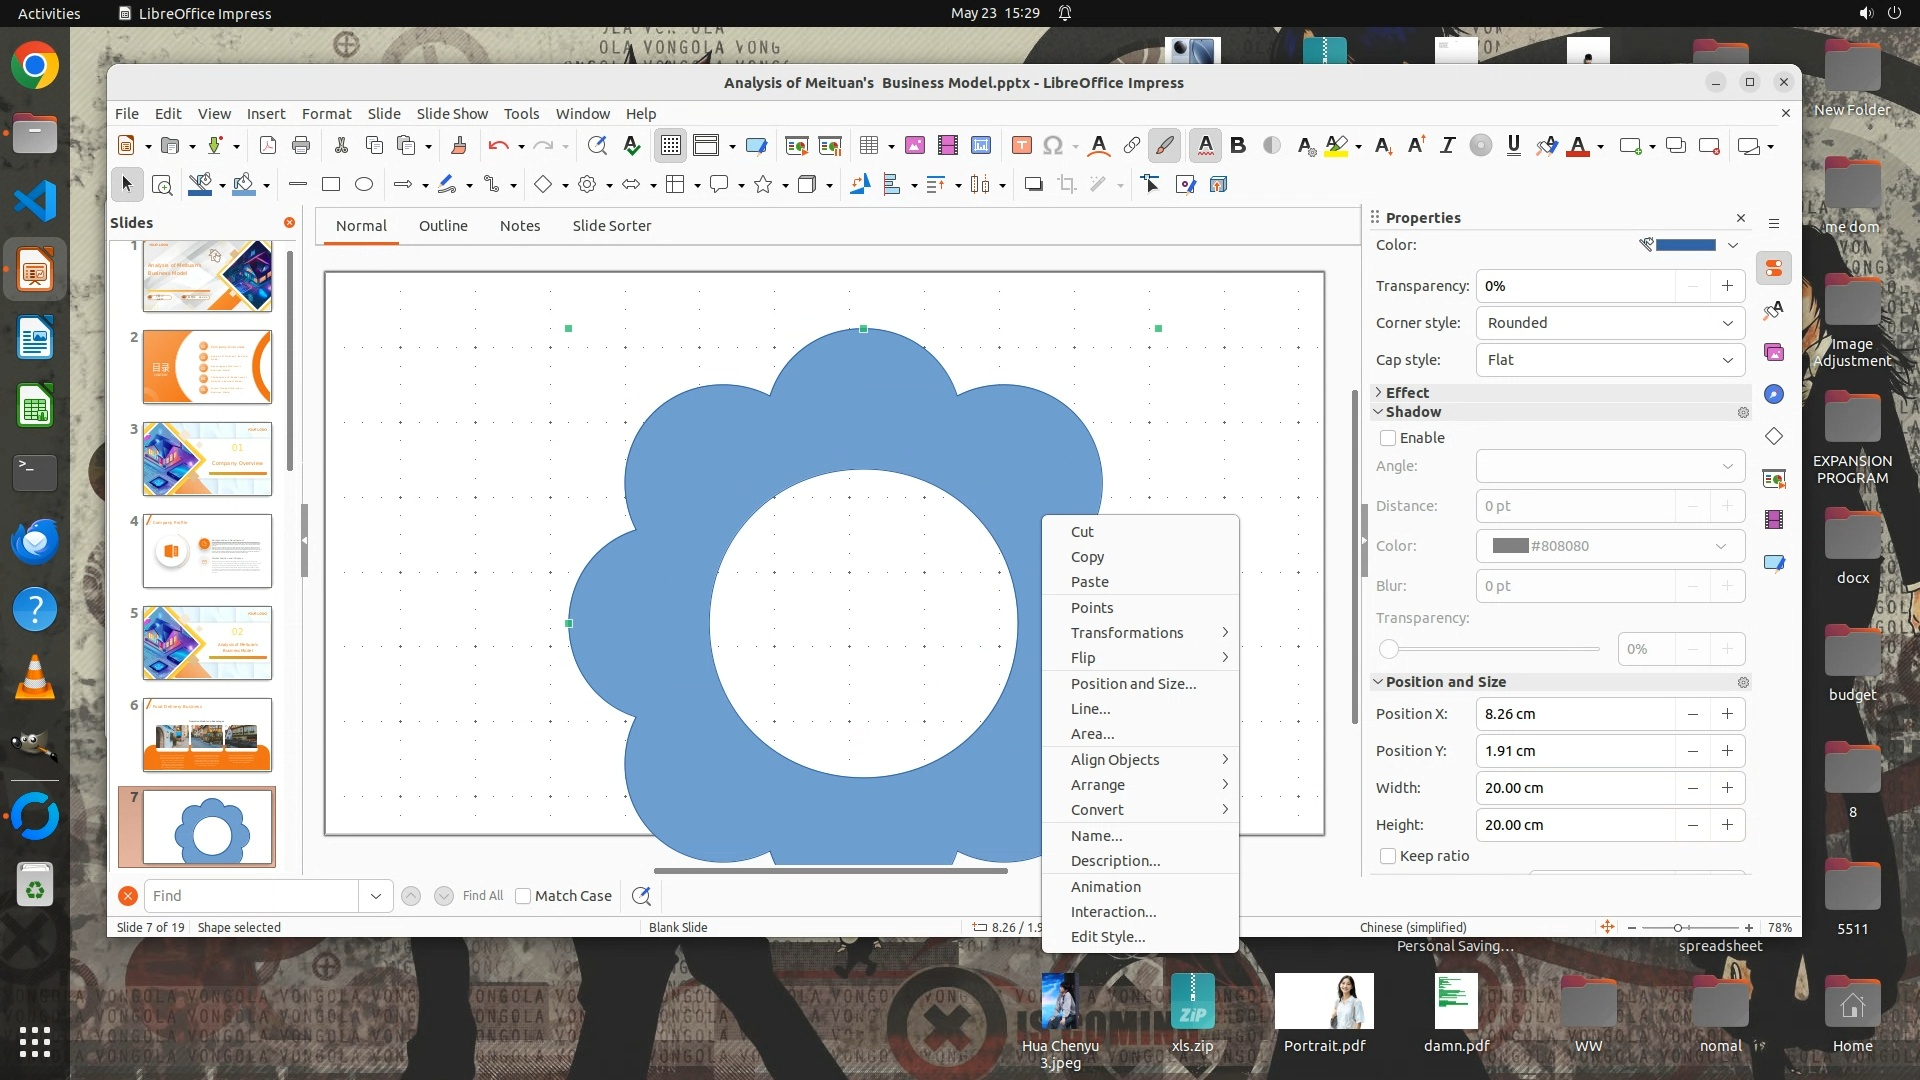Click the Insert Text Box icon
The height and width of the screenshot is (1080, 1920).
tap(1021, 146)
